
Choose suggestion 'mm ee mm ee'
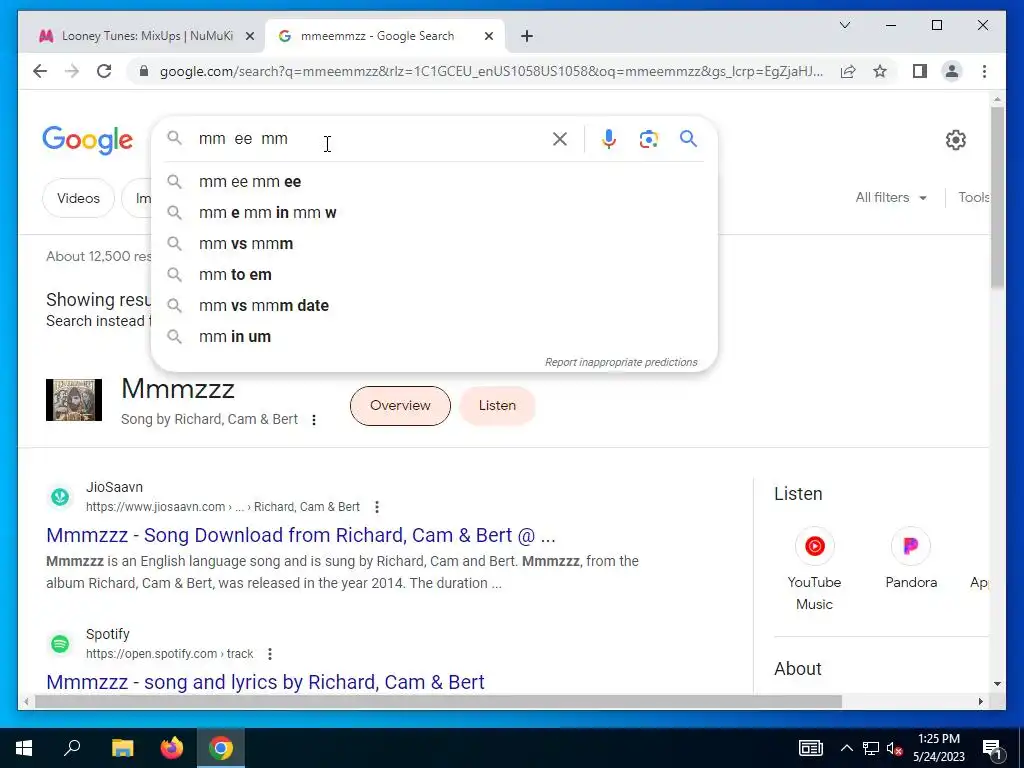(x=434, y=182)
